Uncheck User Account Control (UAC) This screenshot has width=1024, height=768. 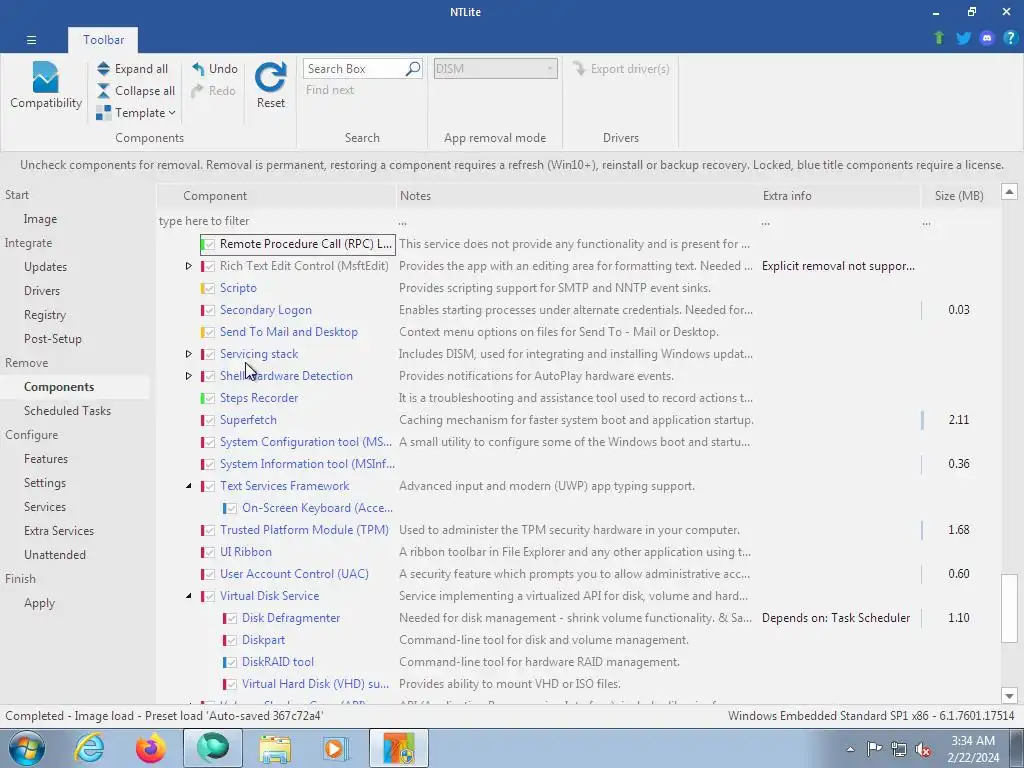[209, 575]
